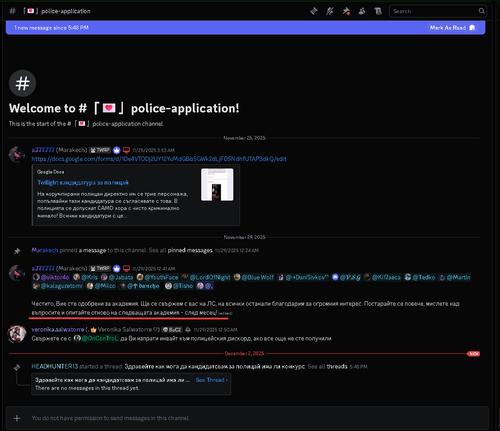Click the hash icon beside the channel name
This screenshot has width=500, height=431.
click(12, 11)
